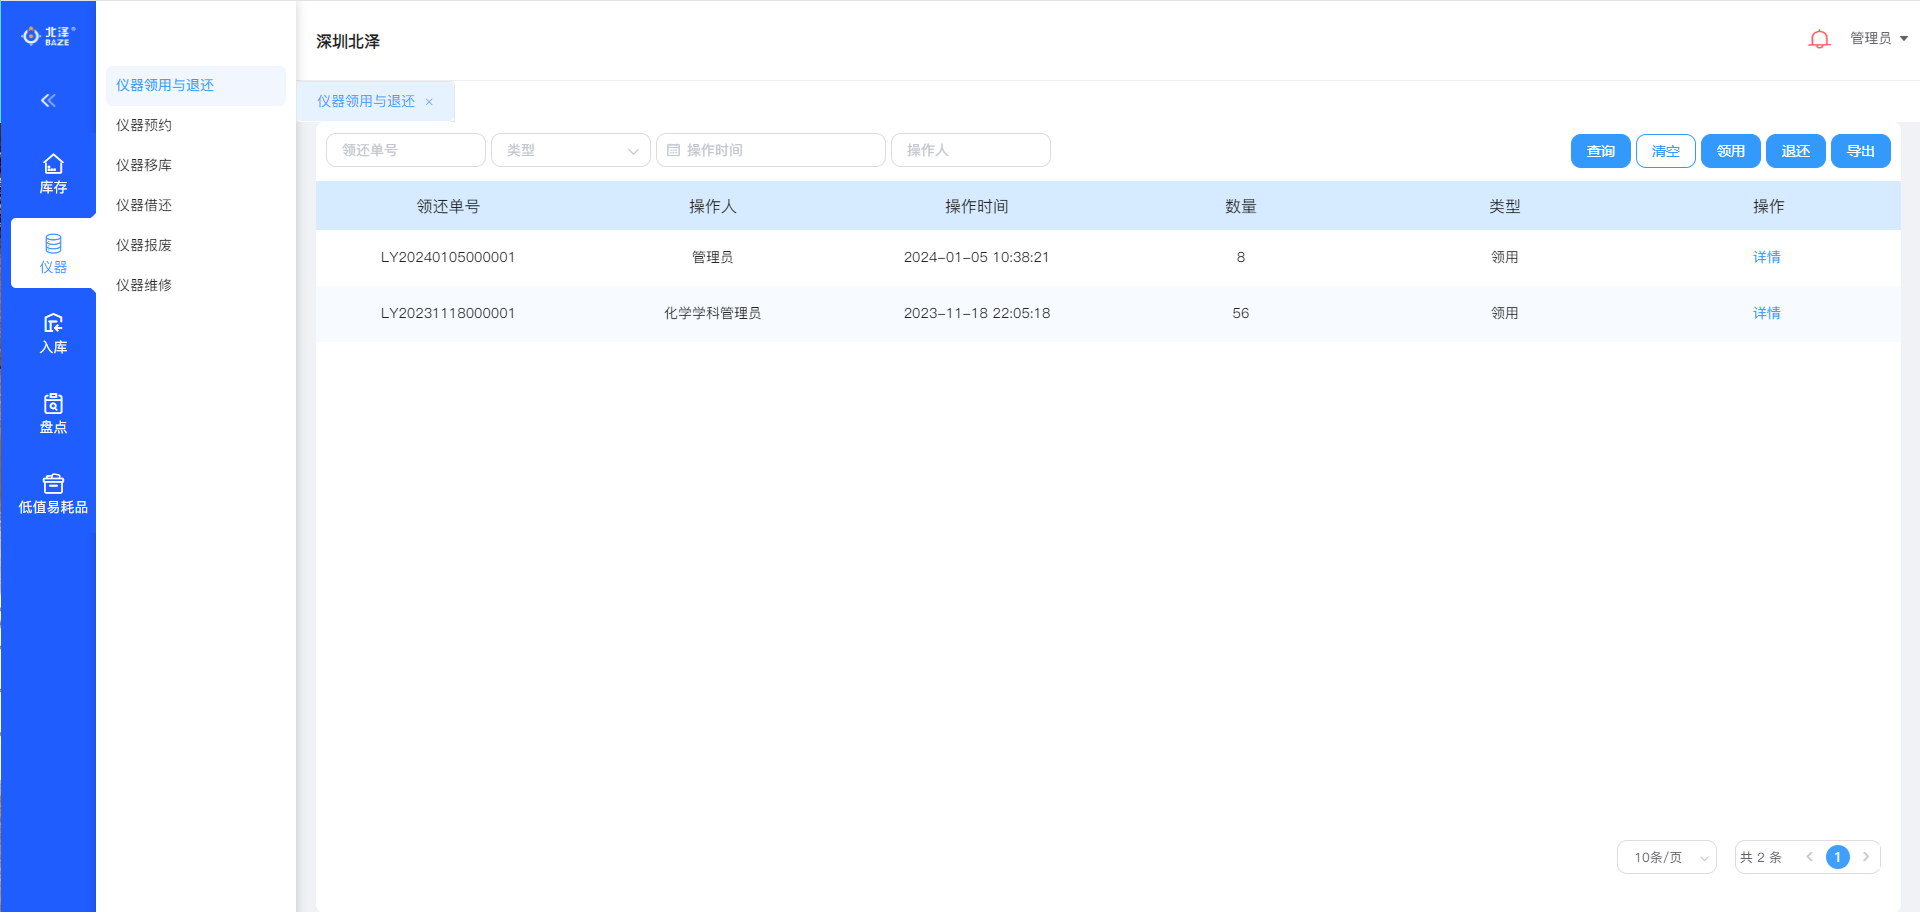Open the 10条/页 page size dropdown

pos(1666,857)
